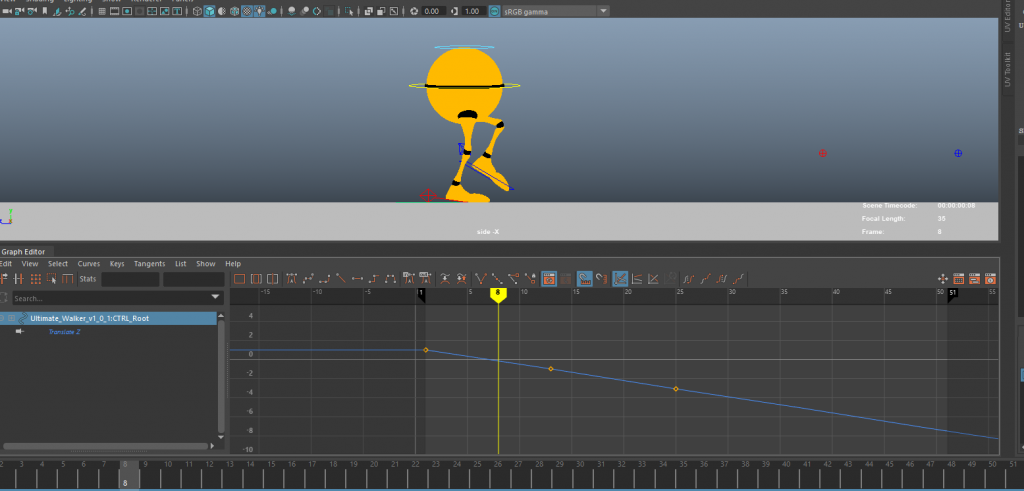The image size is (1024, 491).
Task: Select the Retime tool icon
Action: (67, 279)
